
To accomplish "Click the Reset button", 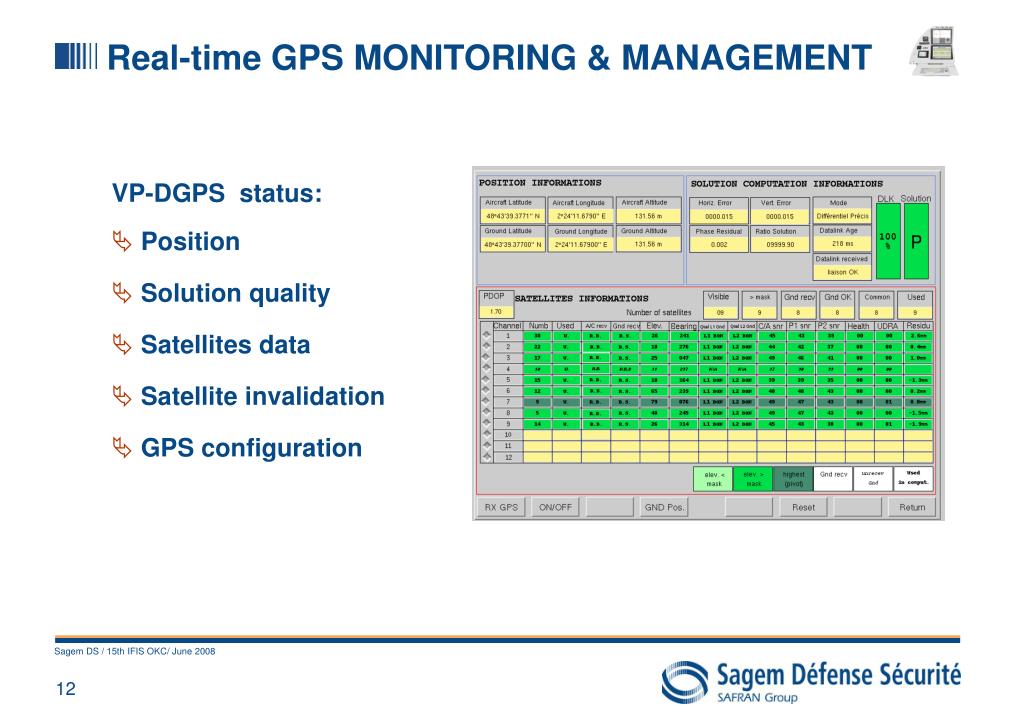I will (x=803, y=507).
